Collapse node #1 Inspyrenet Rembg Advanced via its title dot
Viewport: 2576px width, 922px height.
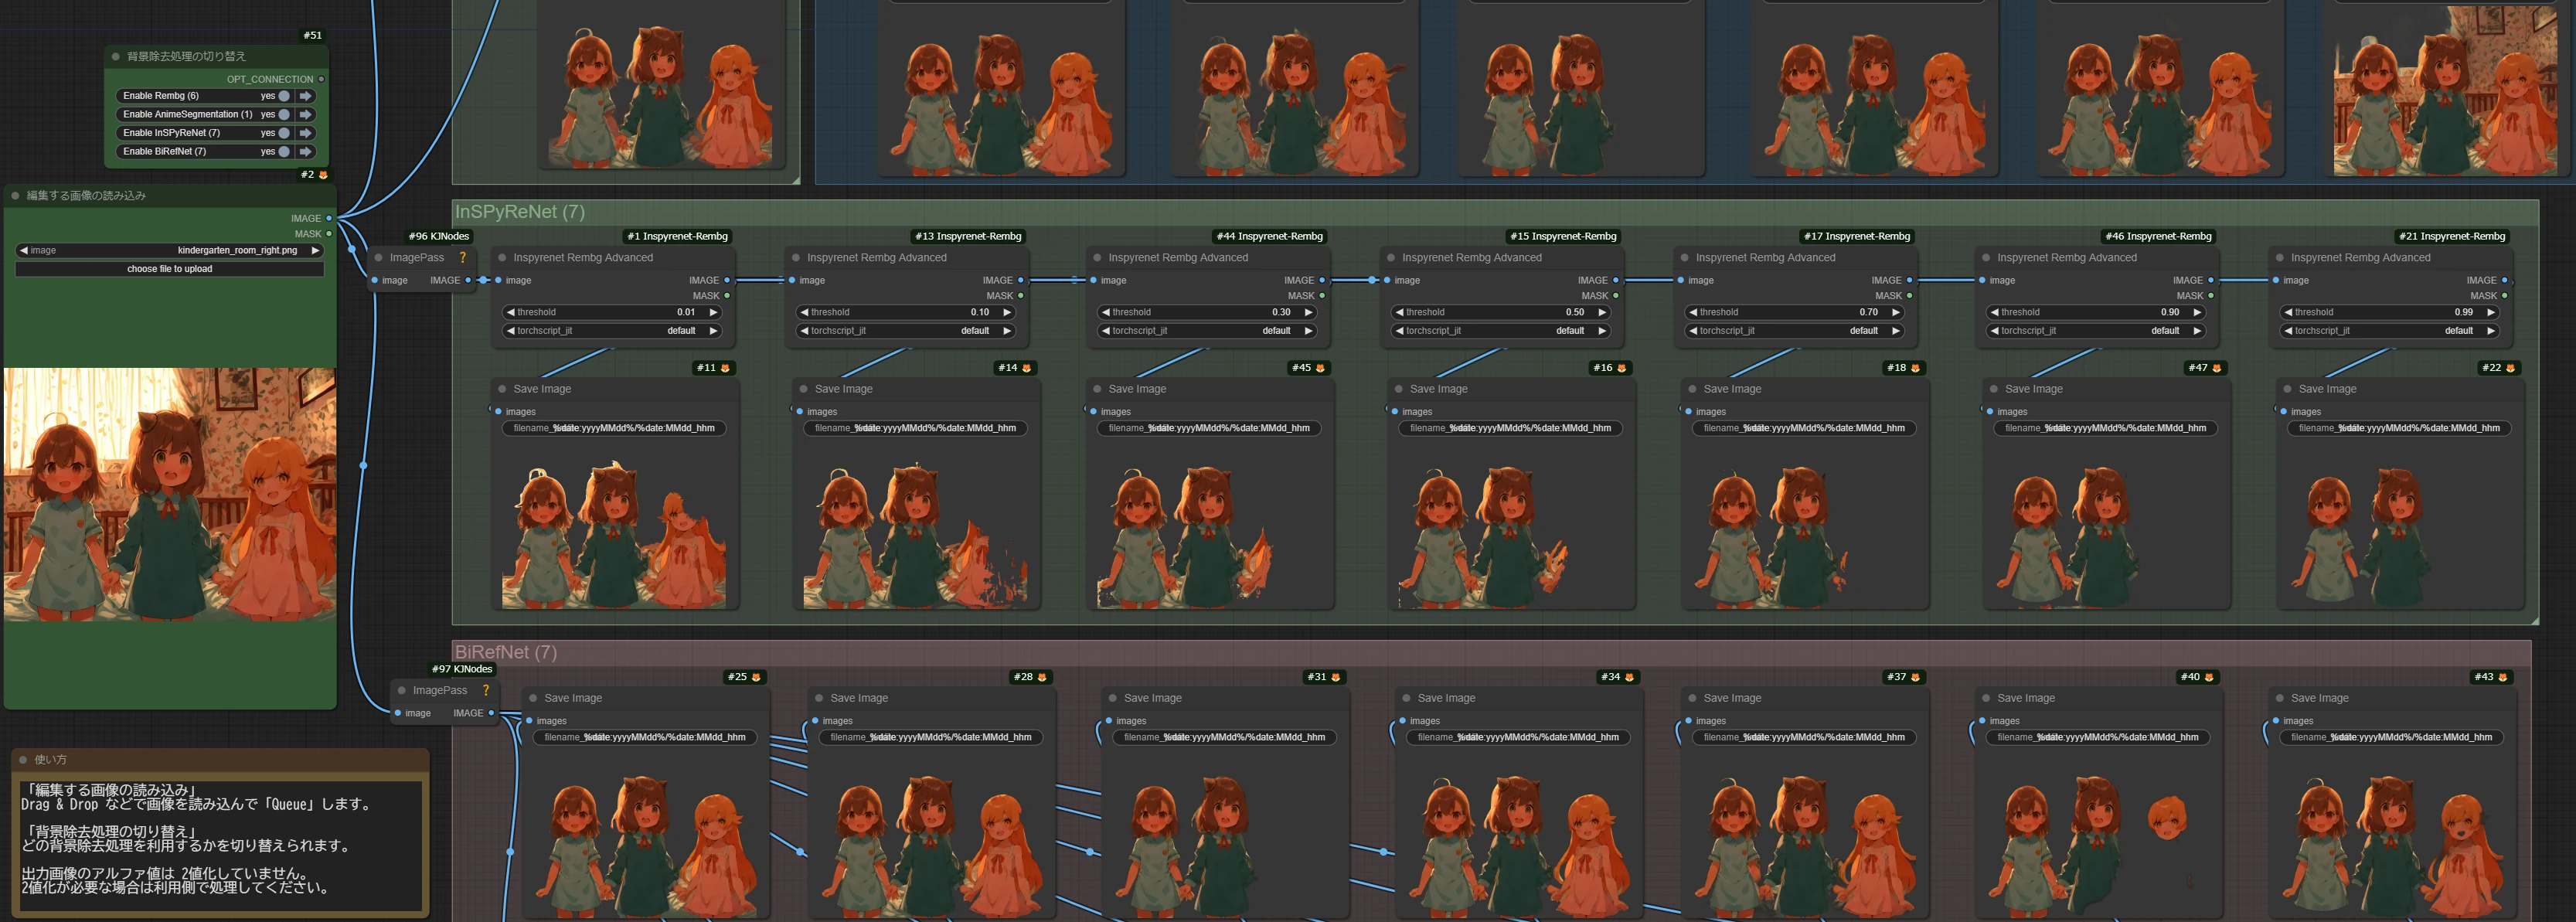[503, 258]
